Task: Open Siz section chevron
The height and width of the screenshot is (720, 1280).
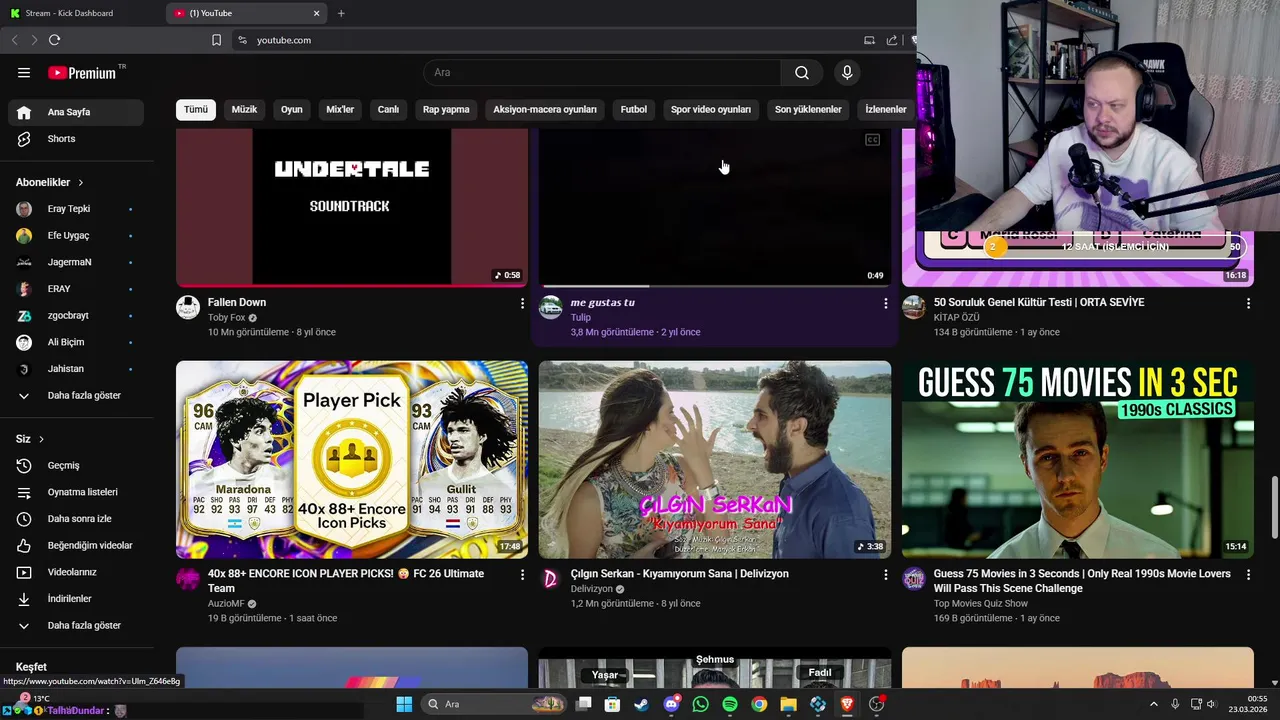Action: click(x=41, y=439)
